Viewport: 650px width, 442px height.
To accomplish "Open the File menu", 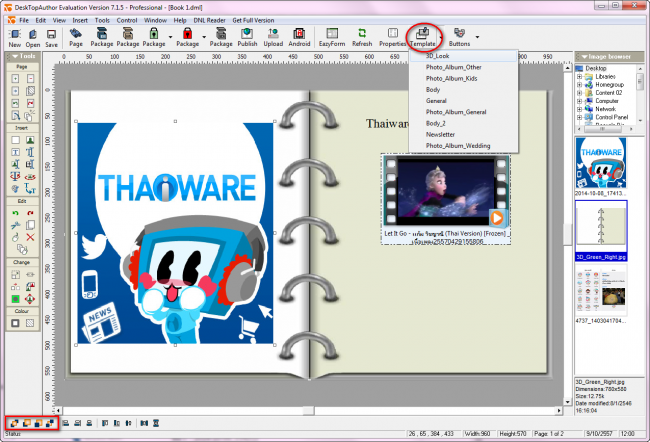I will click(x=24, y=20).
